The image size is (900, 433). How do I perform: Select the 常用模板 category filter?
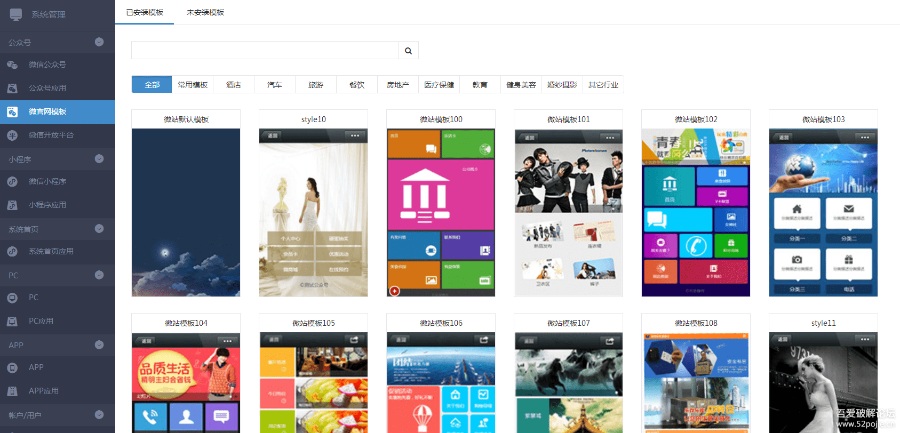point(193,84)
